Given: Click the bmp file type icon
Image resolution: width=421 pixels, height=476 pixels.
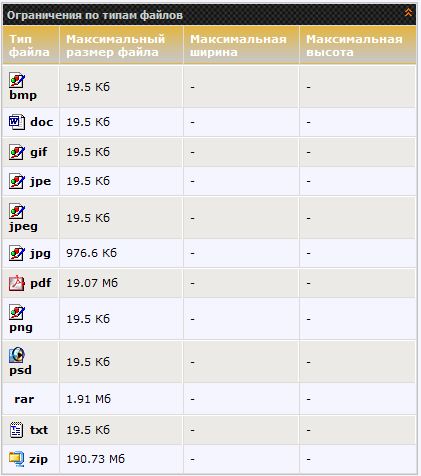Looking at the screenshot, I should point(17,80).
